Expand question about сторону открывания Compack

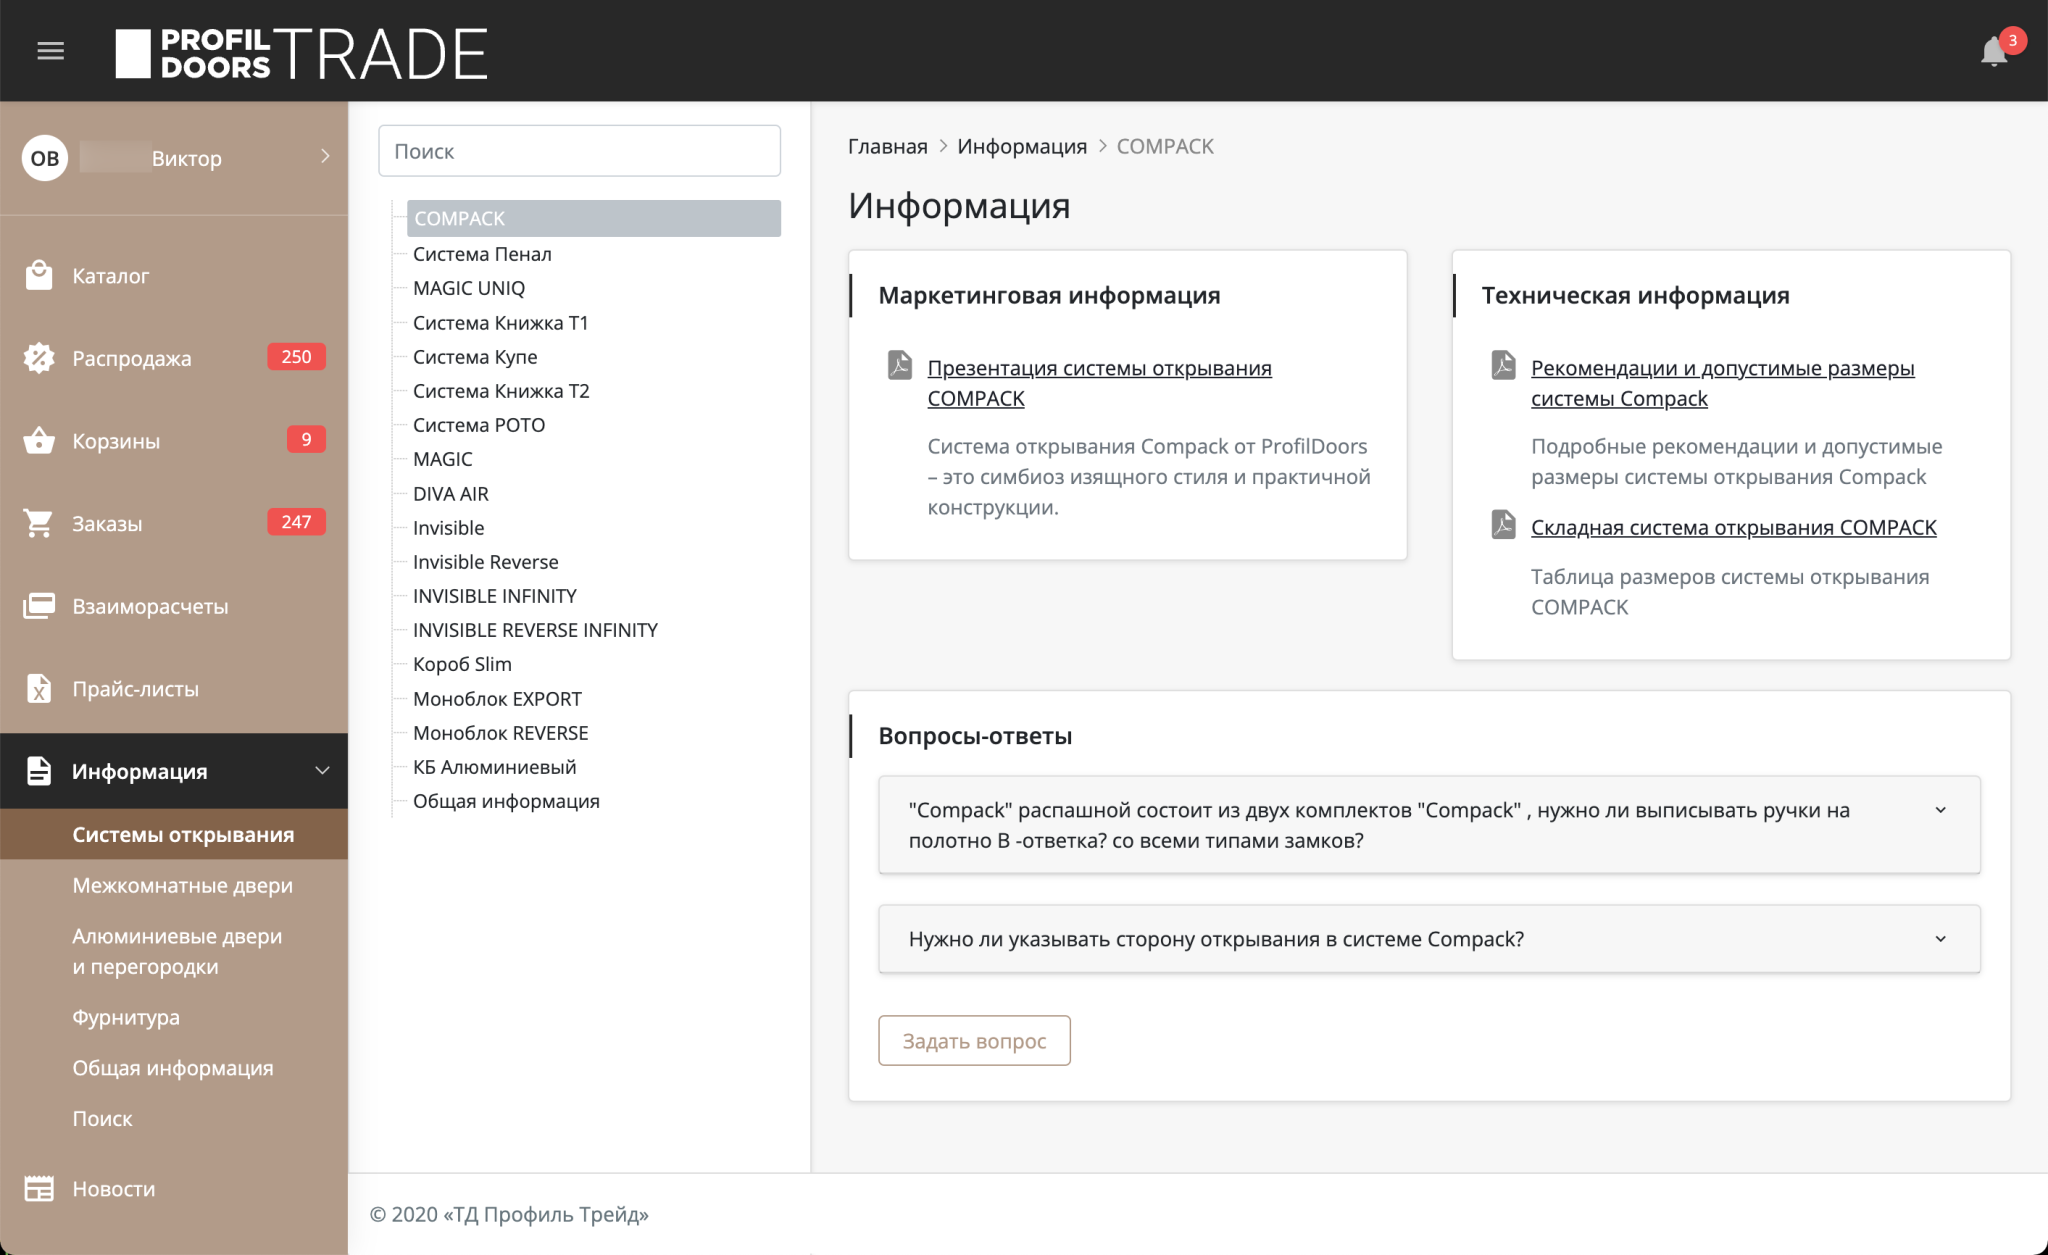1940,939
